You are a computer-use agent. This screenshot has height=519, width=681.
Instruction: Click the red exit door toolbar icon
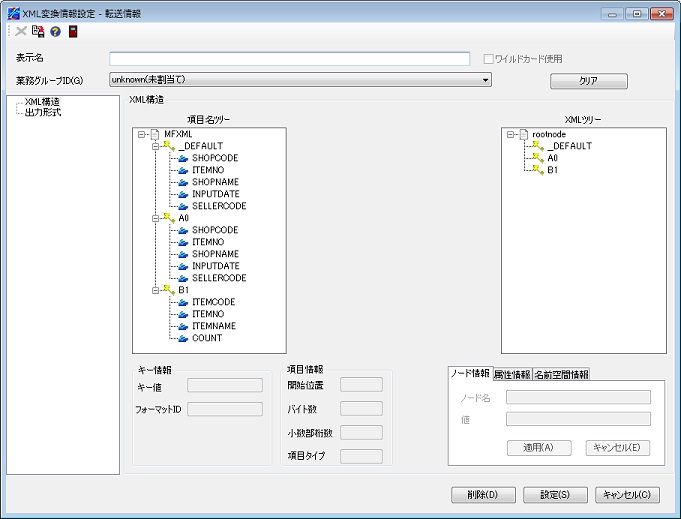(x=73, y=32)
